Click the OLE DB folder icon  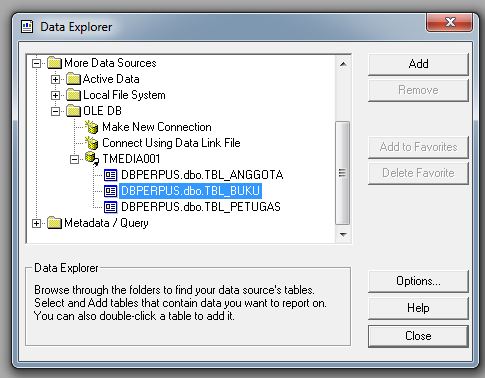click(73, 111)
